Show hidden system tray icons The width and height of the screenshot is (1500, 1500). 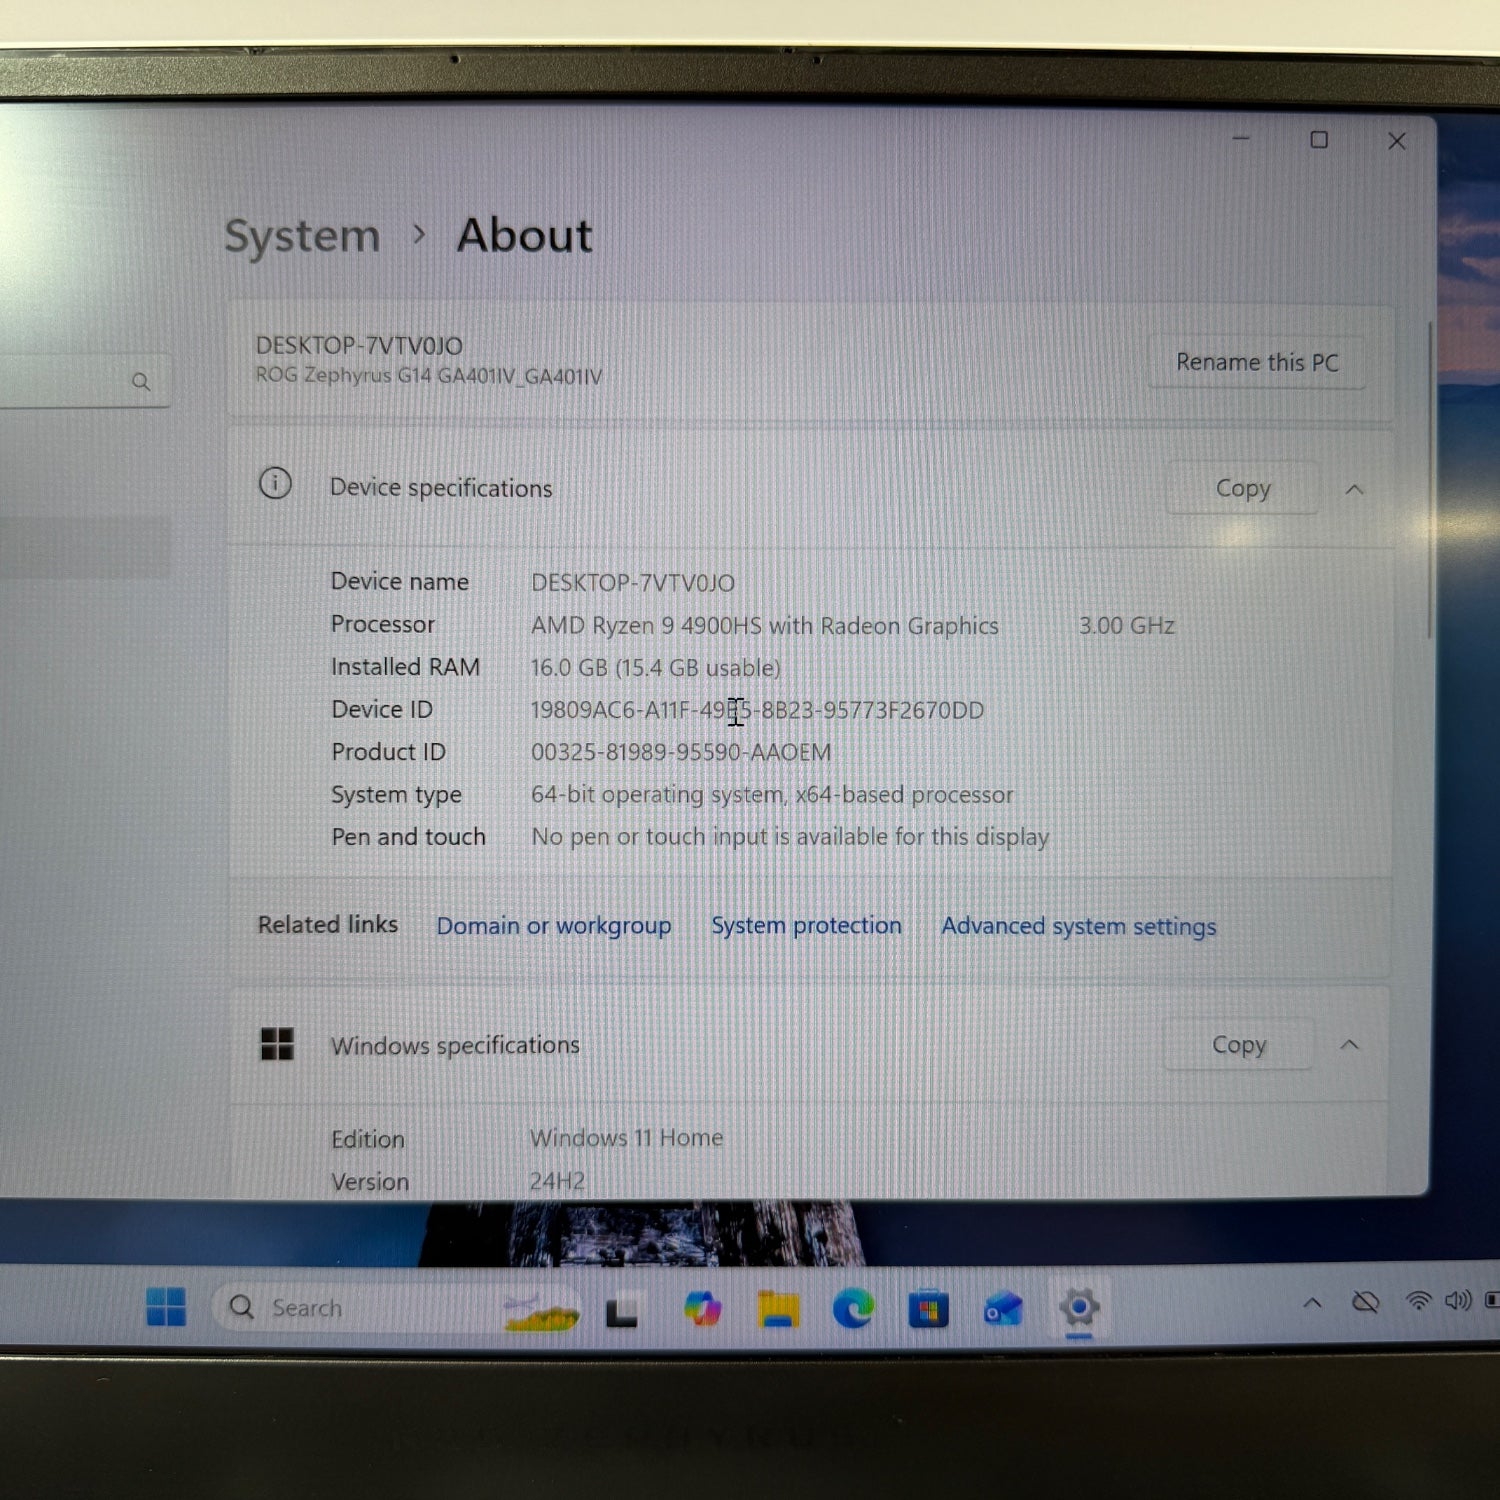(1312, 1302)
